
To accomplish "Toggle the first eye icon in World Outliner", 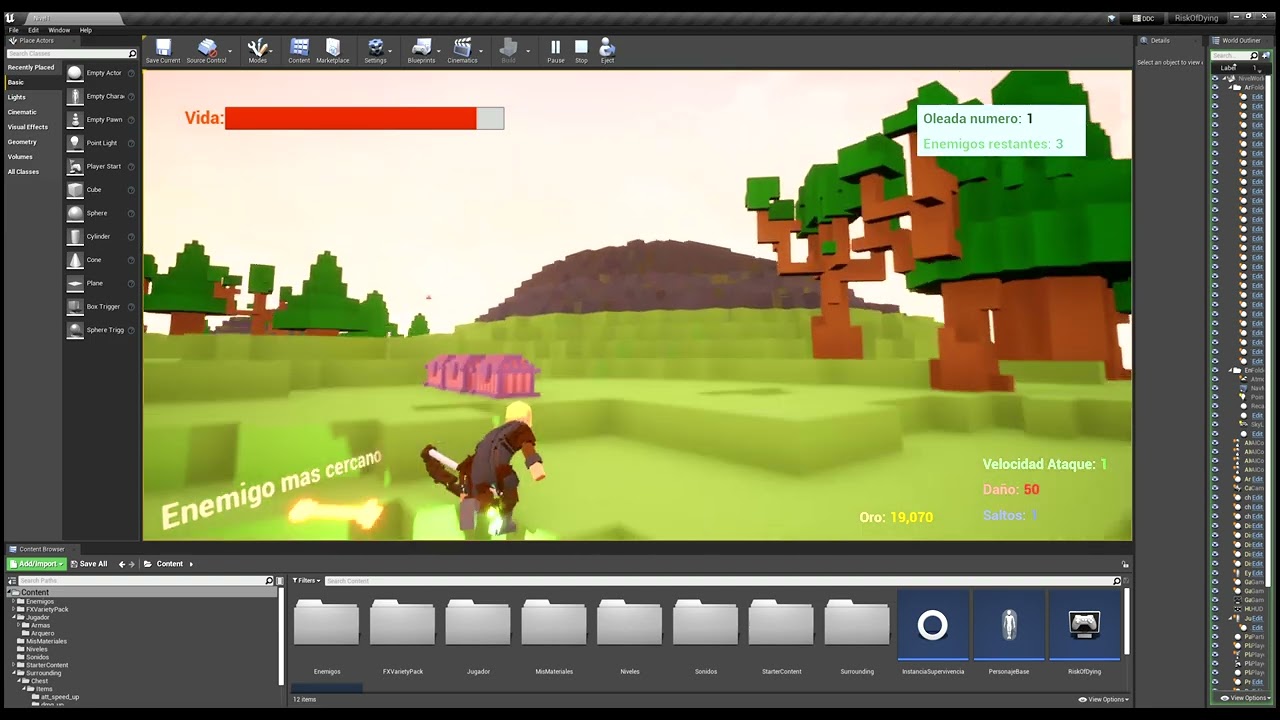I will click(x=1215, y=78).
